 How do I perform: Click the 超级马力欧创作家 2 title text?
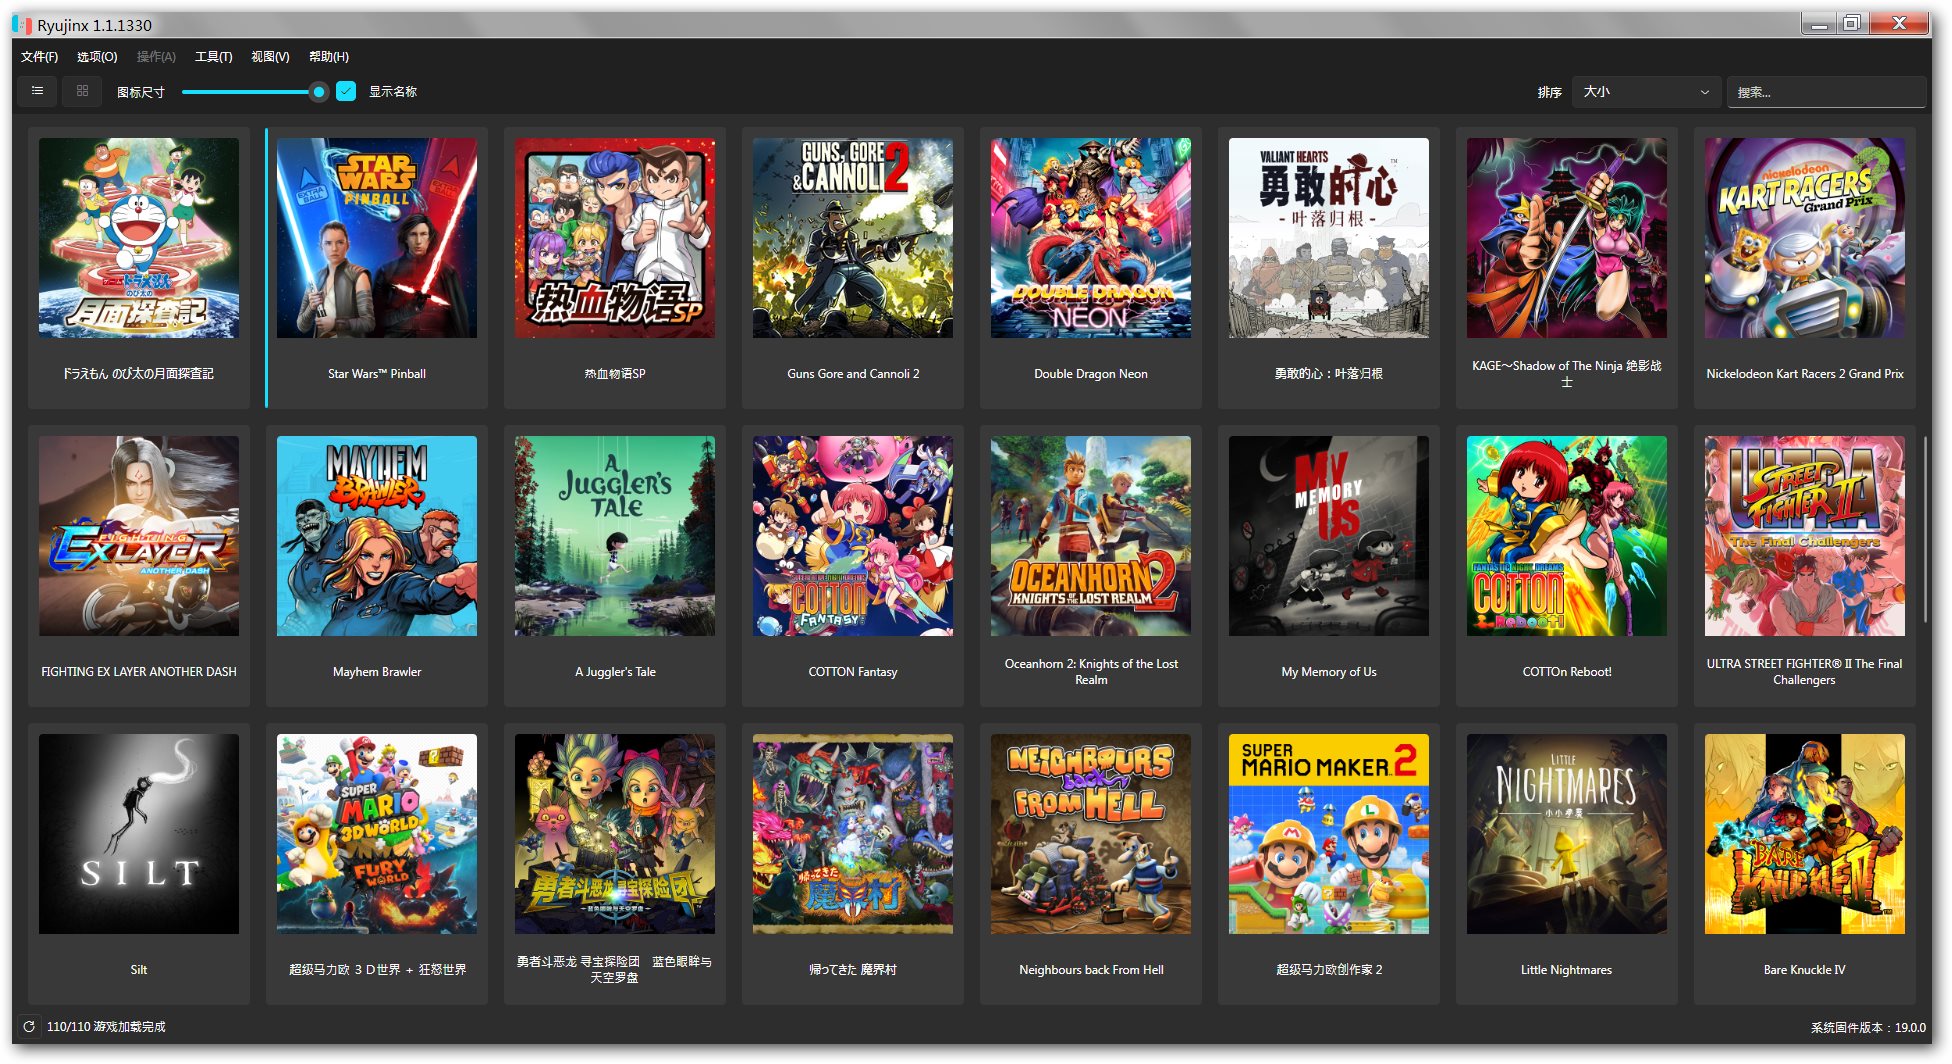[x=1329, y=970]
